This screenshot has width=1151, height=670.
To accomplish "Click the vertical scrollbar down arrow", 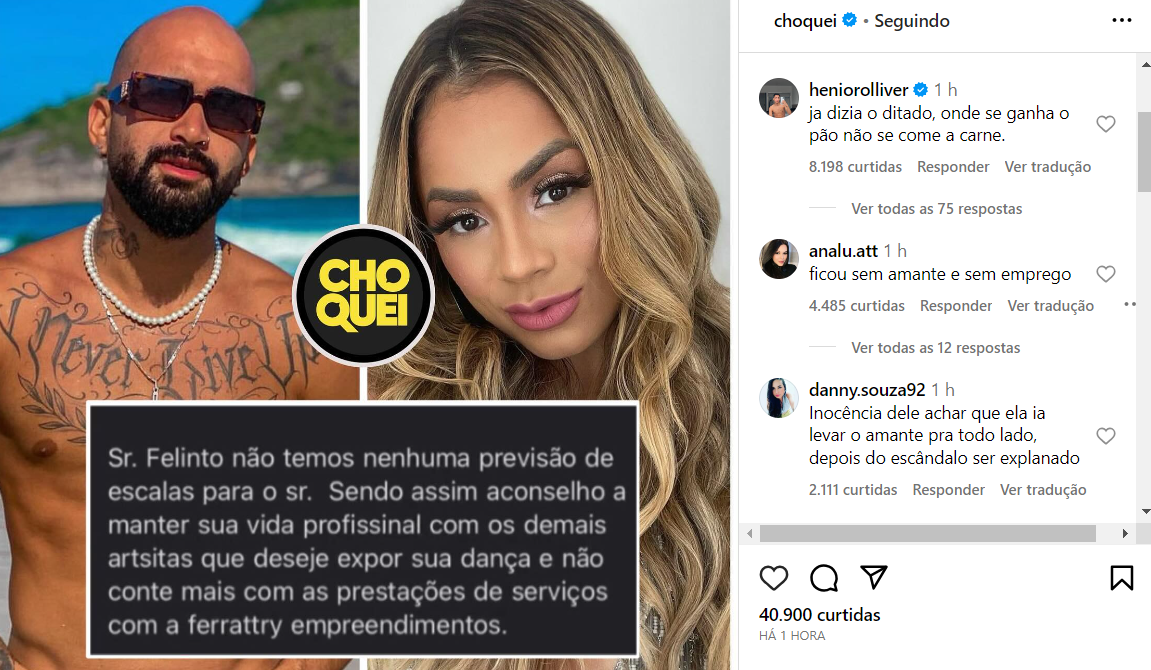I will click(x=1145, y=511).
